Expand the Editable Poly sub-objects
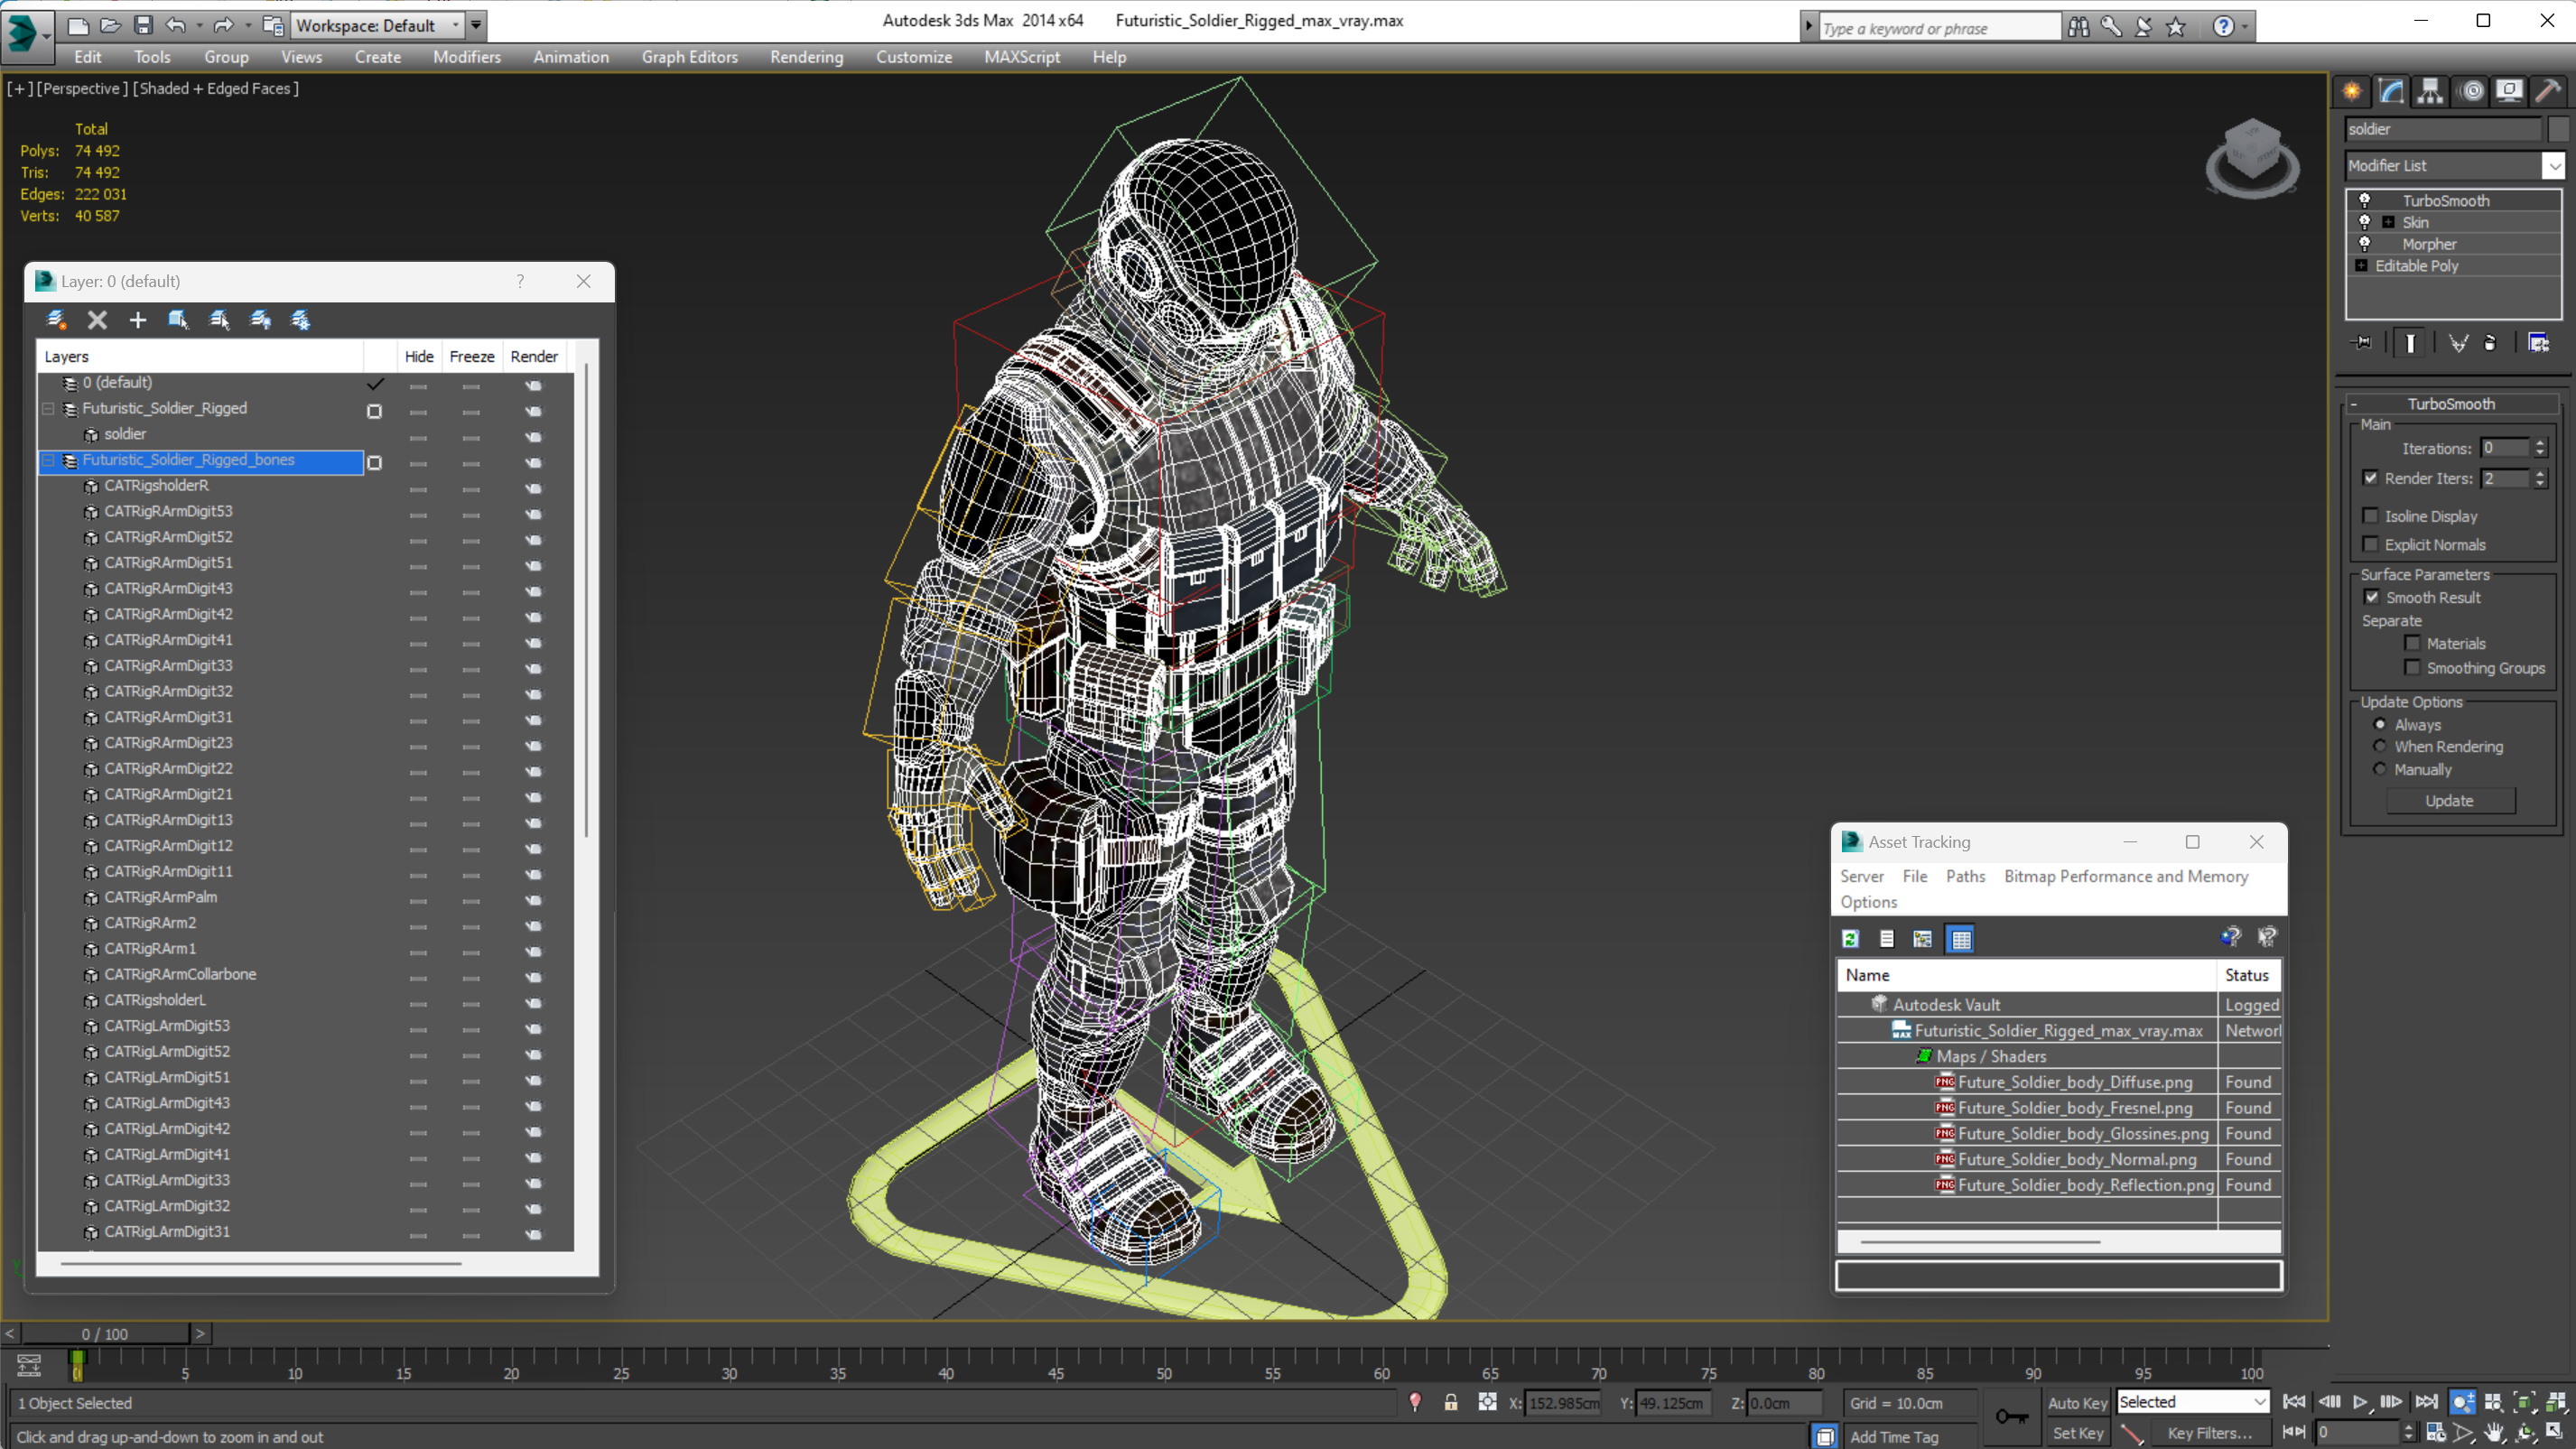The width and height of the screenshot is (2576, 1449). (x=2361, y=265)
